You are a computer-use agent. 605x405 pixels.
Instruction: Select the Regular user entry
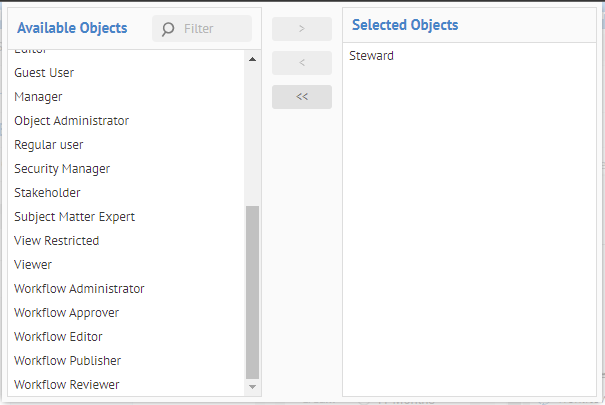49,145
